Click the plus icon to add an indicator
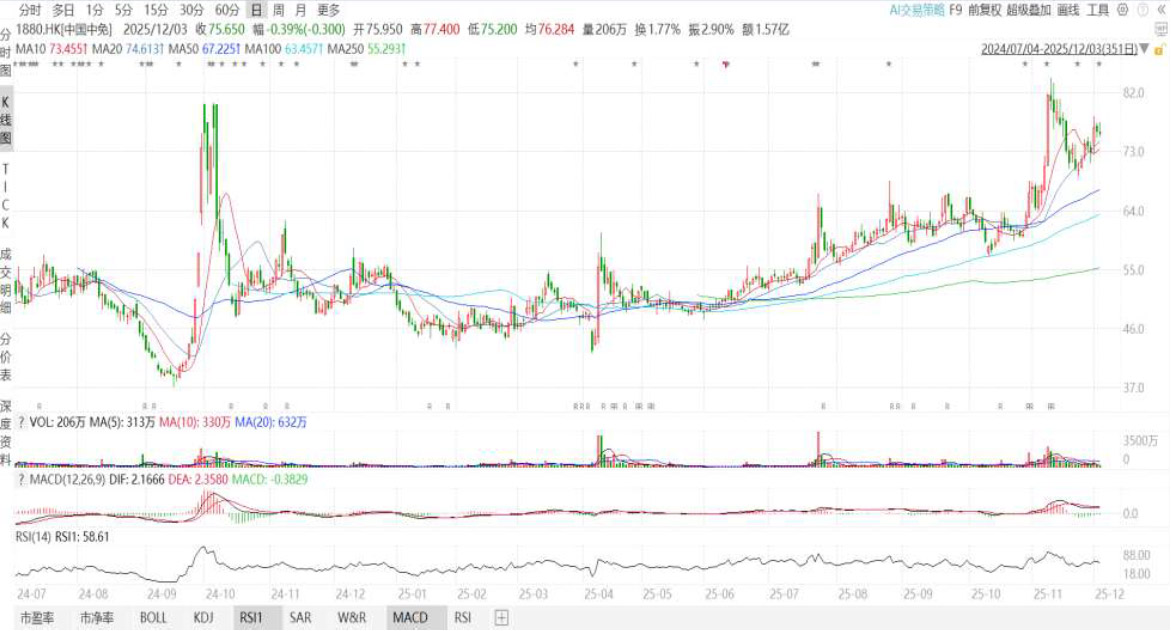The width and height of the screenshot is (1171, 631). pos(501,617)
